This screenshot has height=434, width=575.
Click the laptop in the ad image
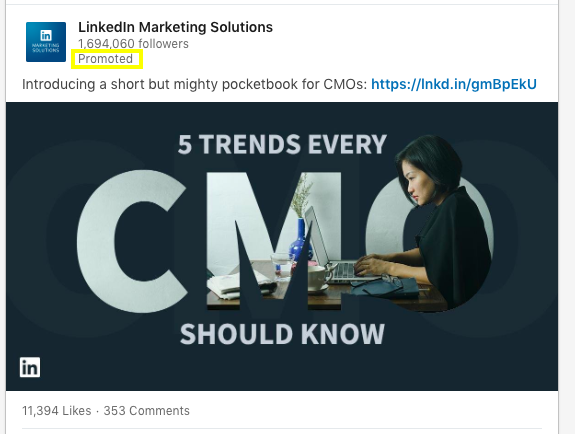[332, 248]
